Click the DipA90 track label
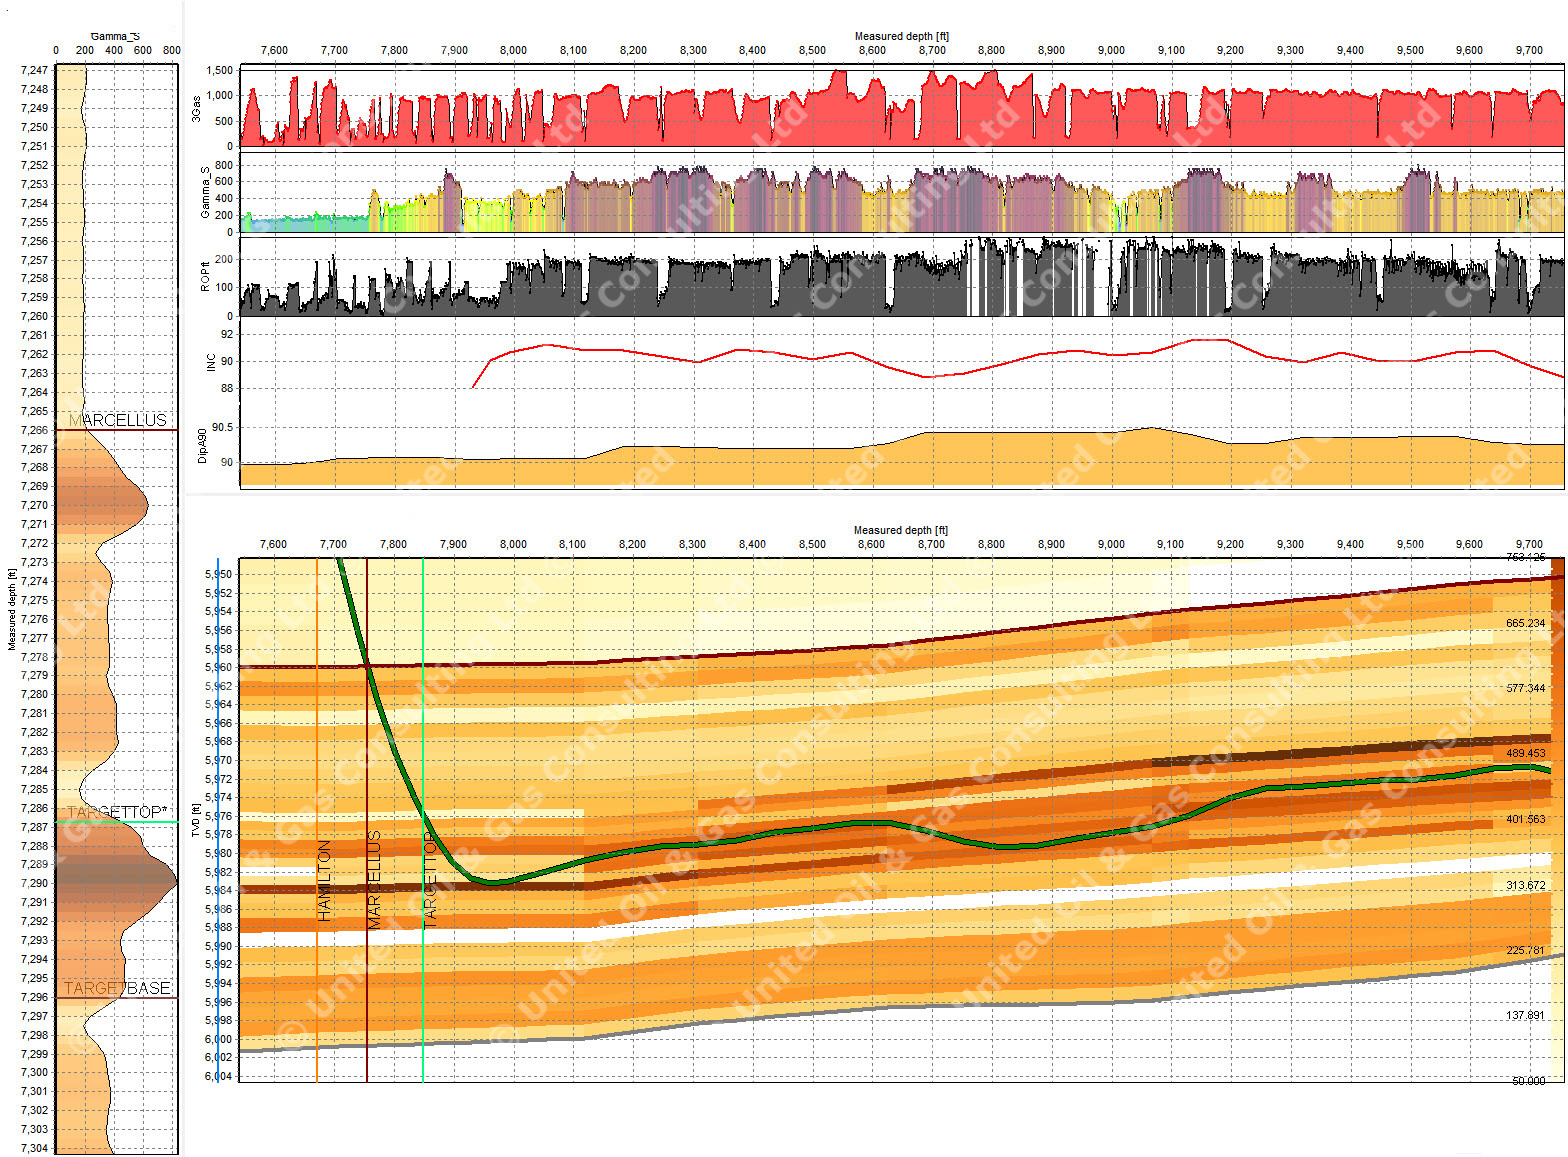 pos(202,445)
